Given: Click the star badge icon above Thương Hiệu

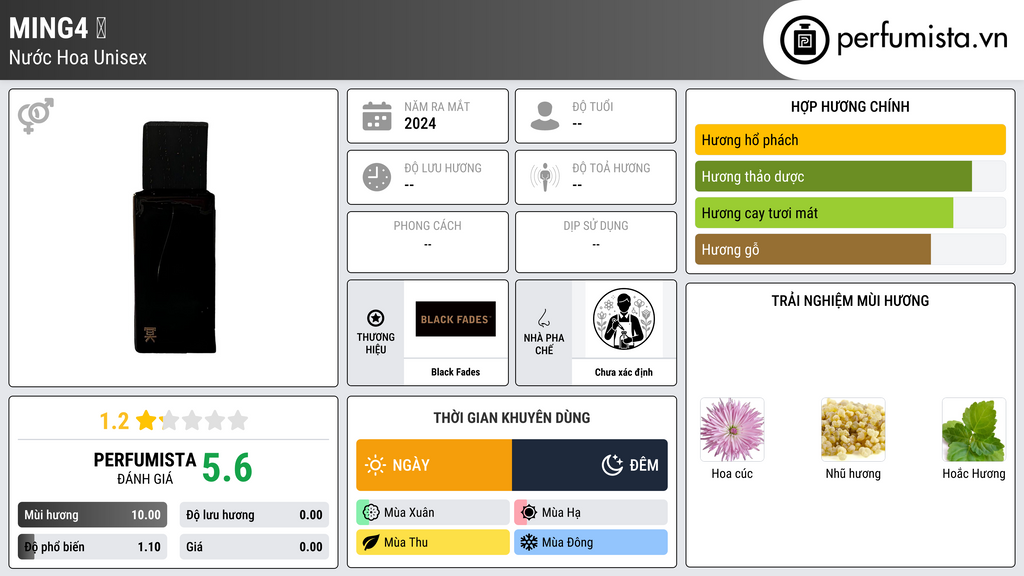Looking at the screenshot, I should pyautogui.click(x=376, y=318).
